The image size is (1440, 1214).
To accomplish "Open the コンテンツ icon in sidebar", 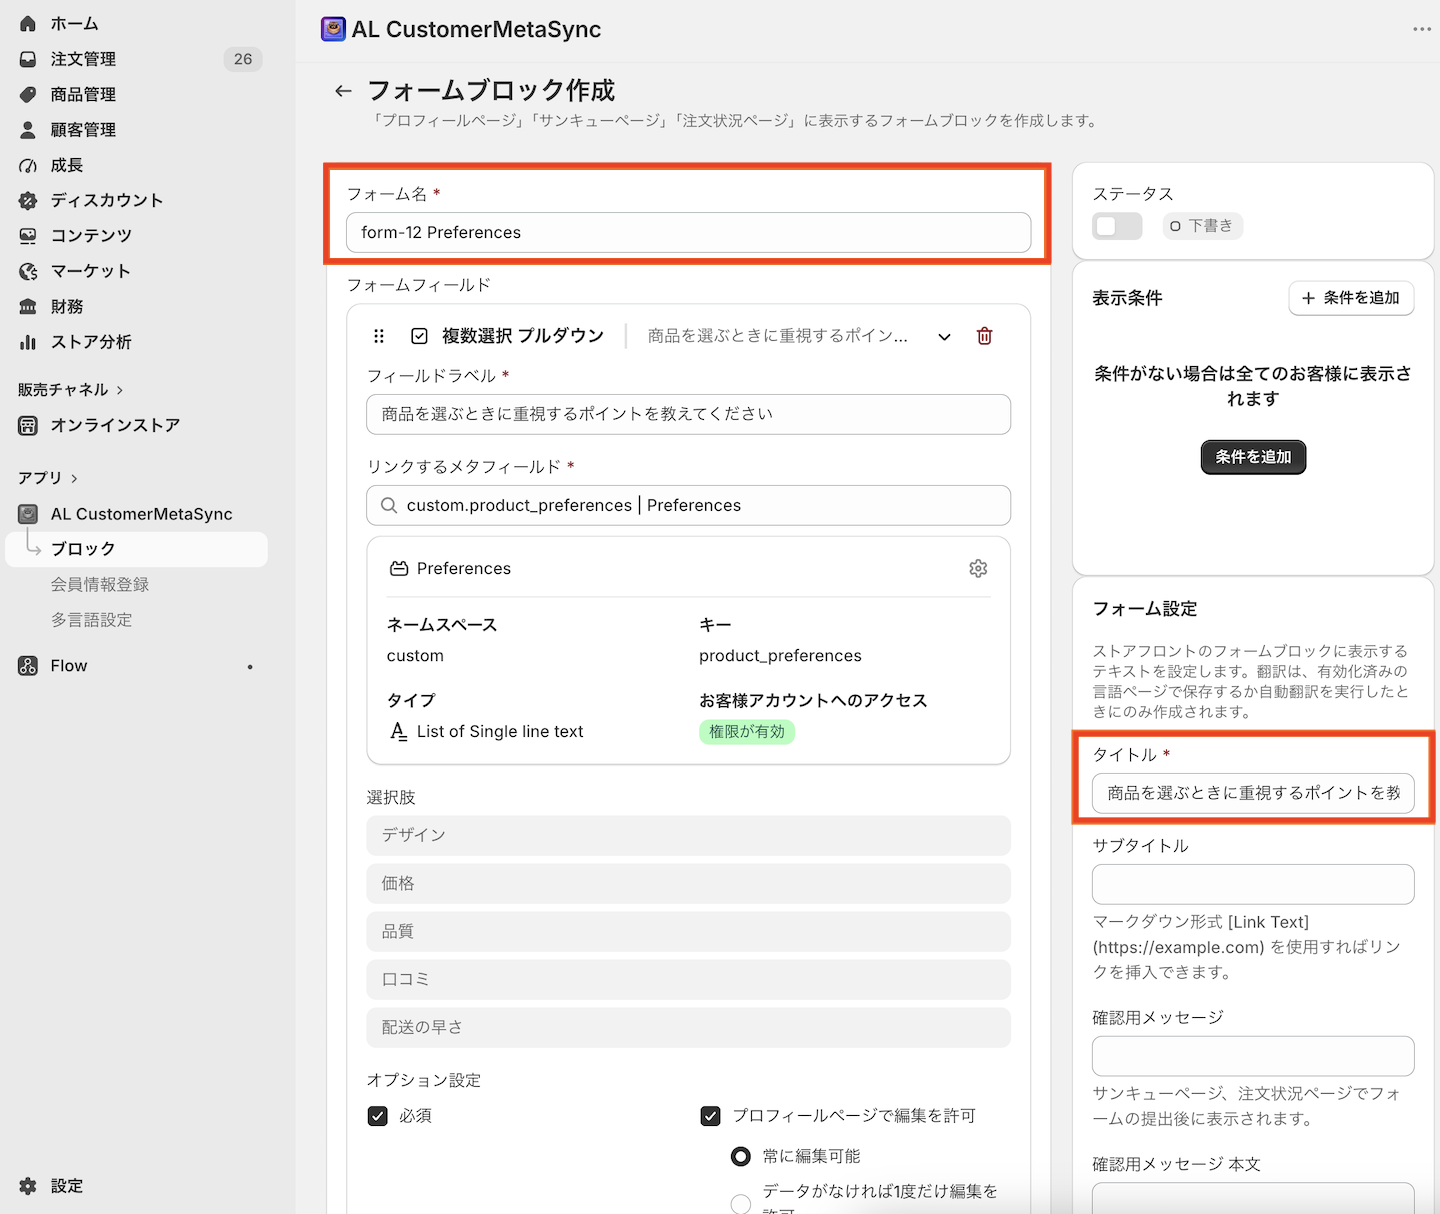I will click(x=28, y=235).
